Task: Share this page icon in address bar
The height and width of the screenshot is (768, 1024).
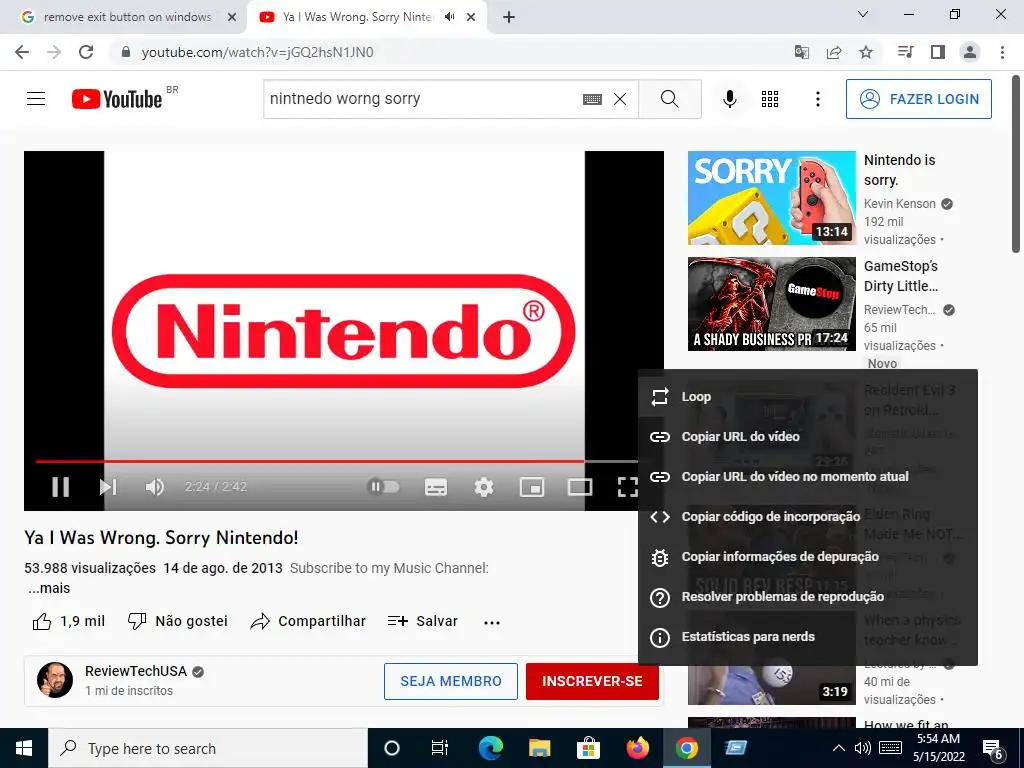Action: 834,52
